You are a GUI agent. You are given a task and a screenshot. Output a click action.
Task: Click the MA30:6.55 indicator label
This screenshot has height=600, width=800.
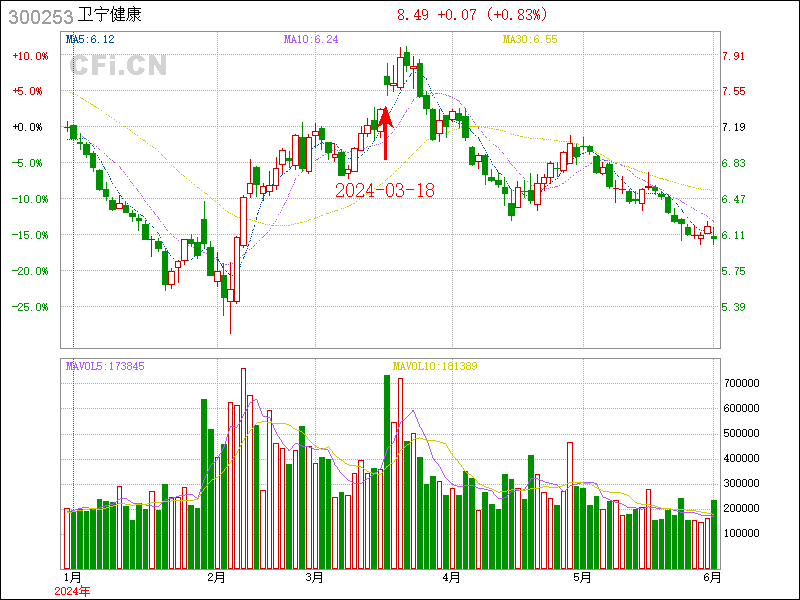click(x=529, y=39)
